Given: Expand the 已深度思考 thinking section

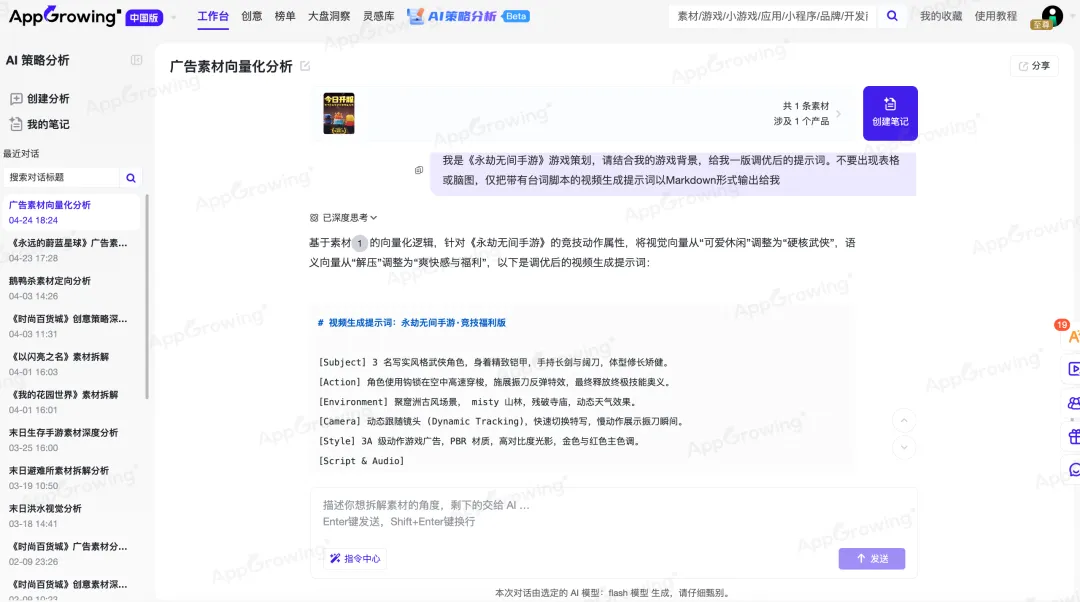Looking at the screenshot, I should (x=344, y=217).
